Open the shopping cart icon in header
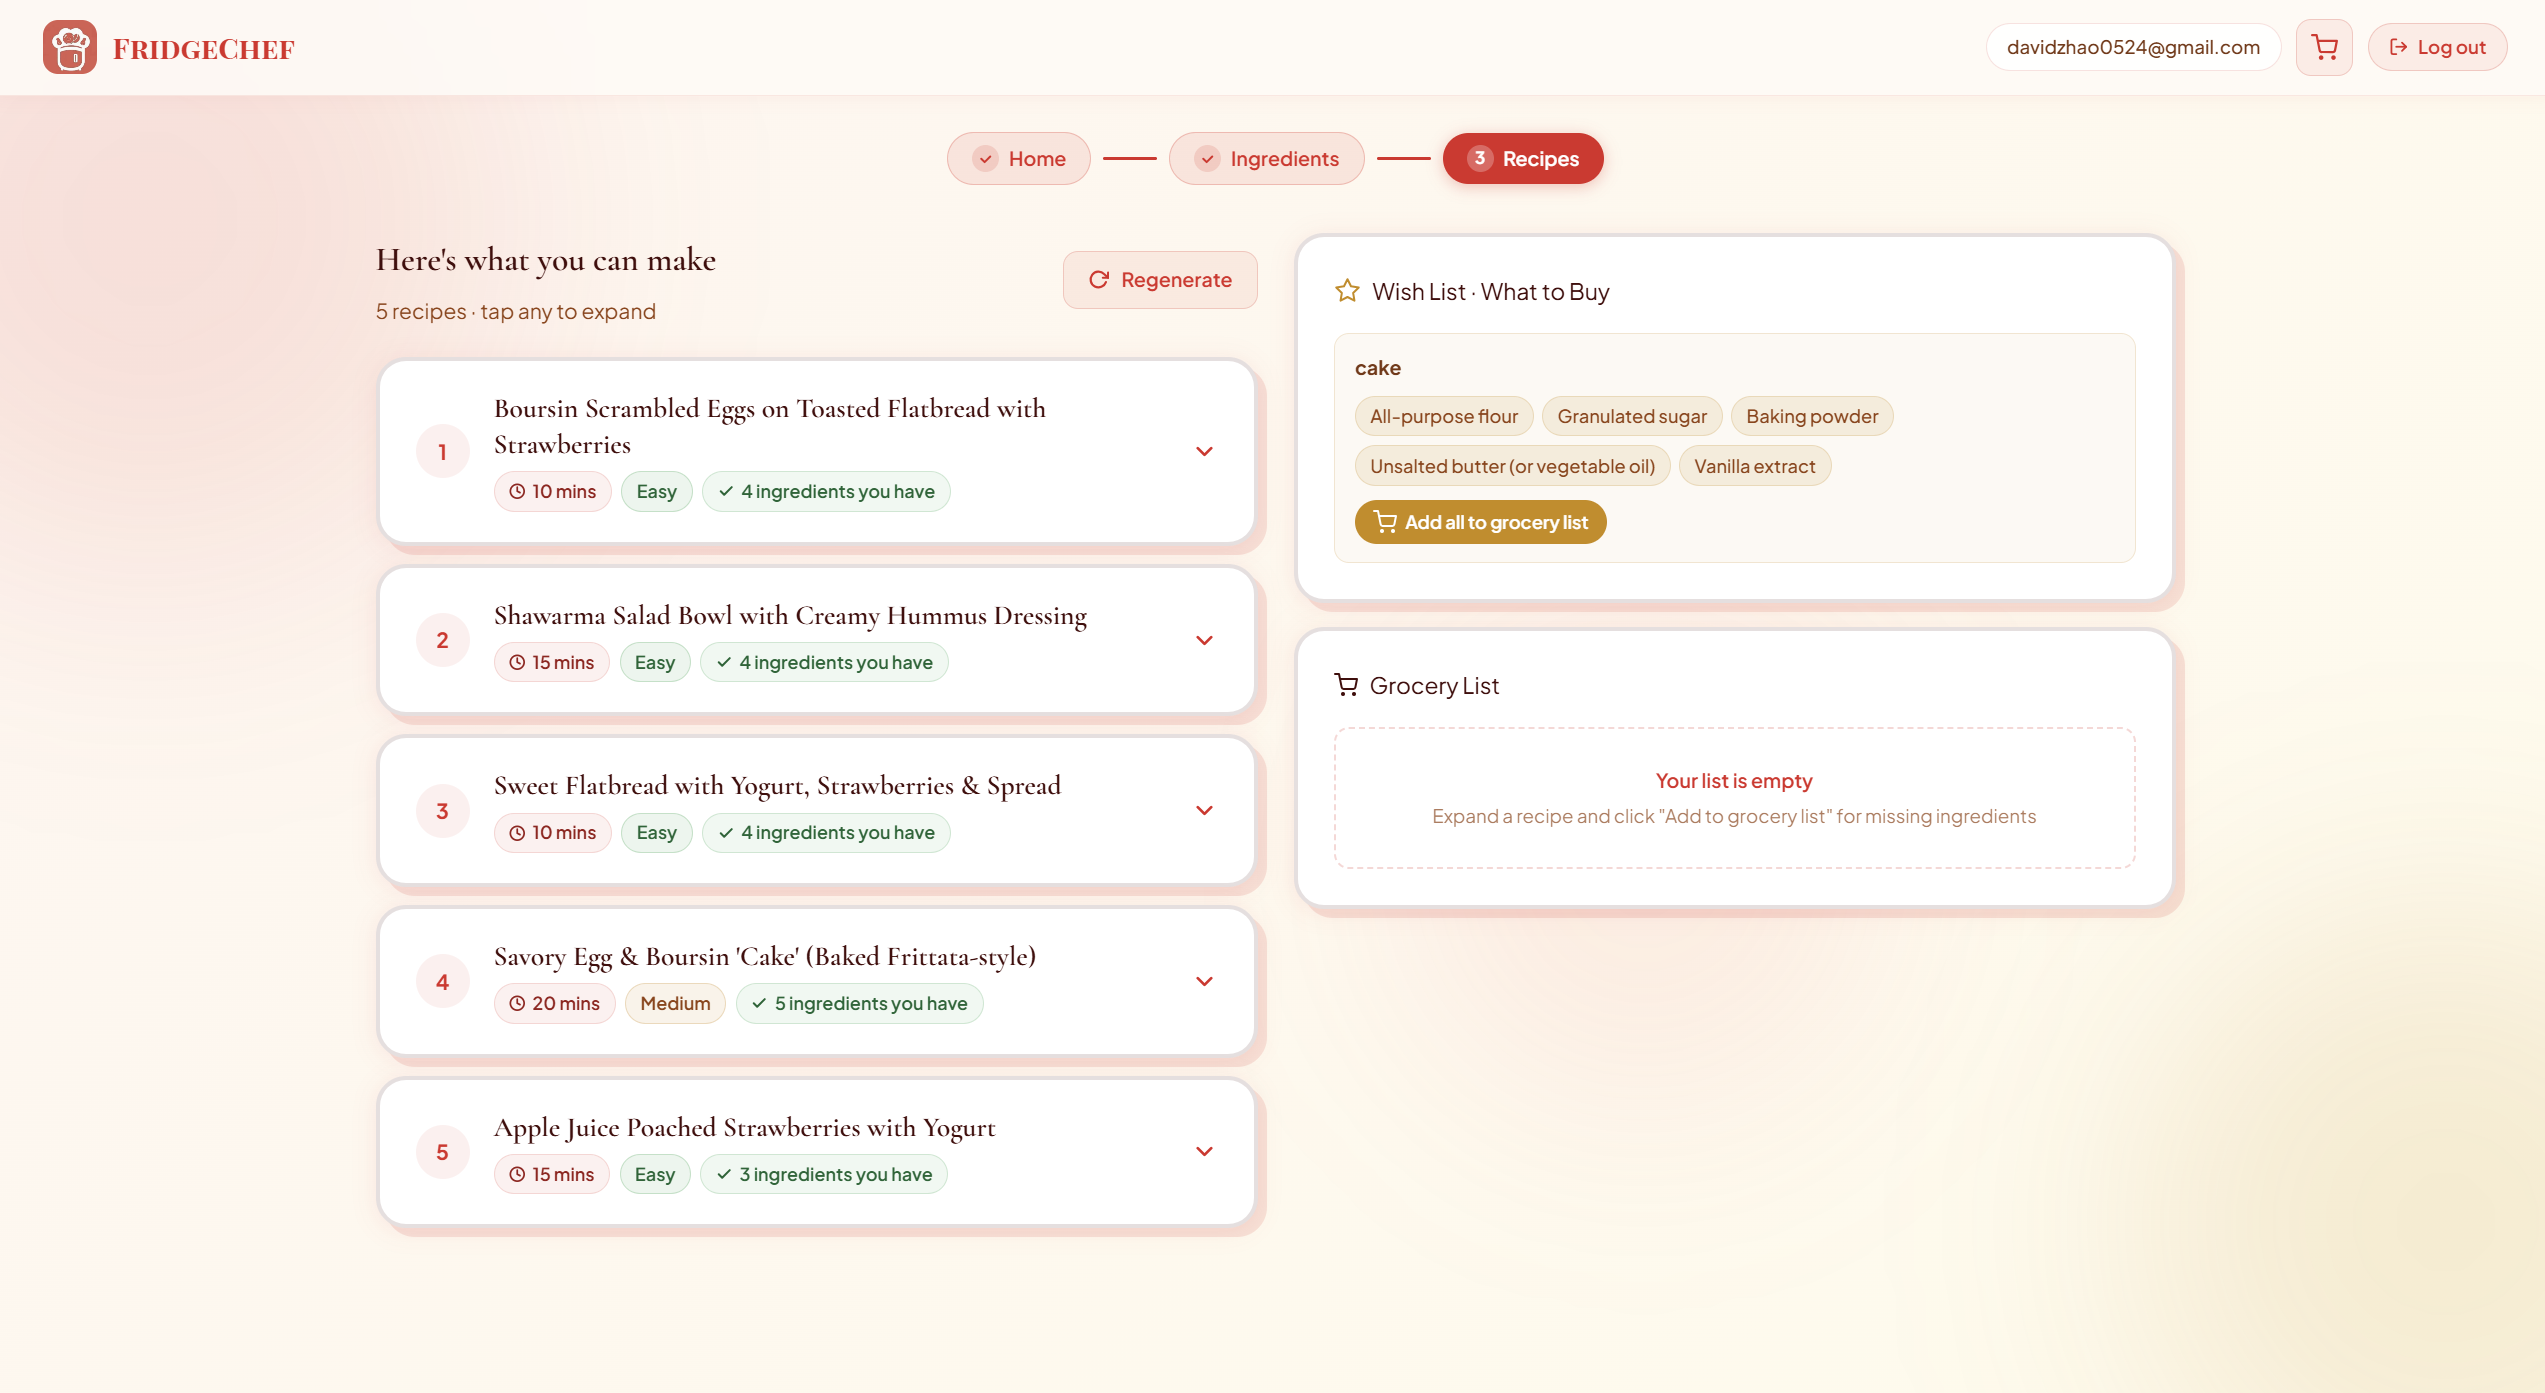Image resolution: width=2545 pixels, height=1393 pixels. coord(2324,47)
